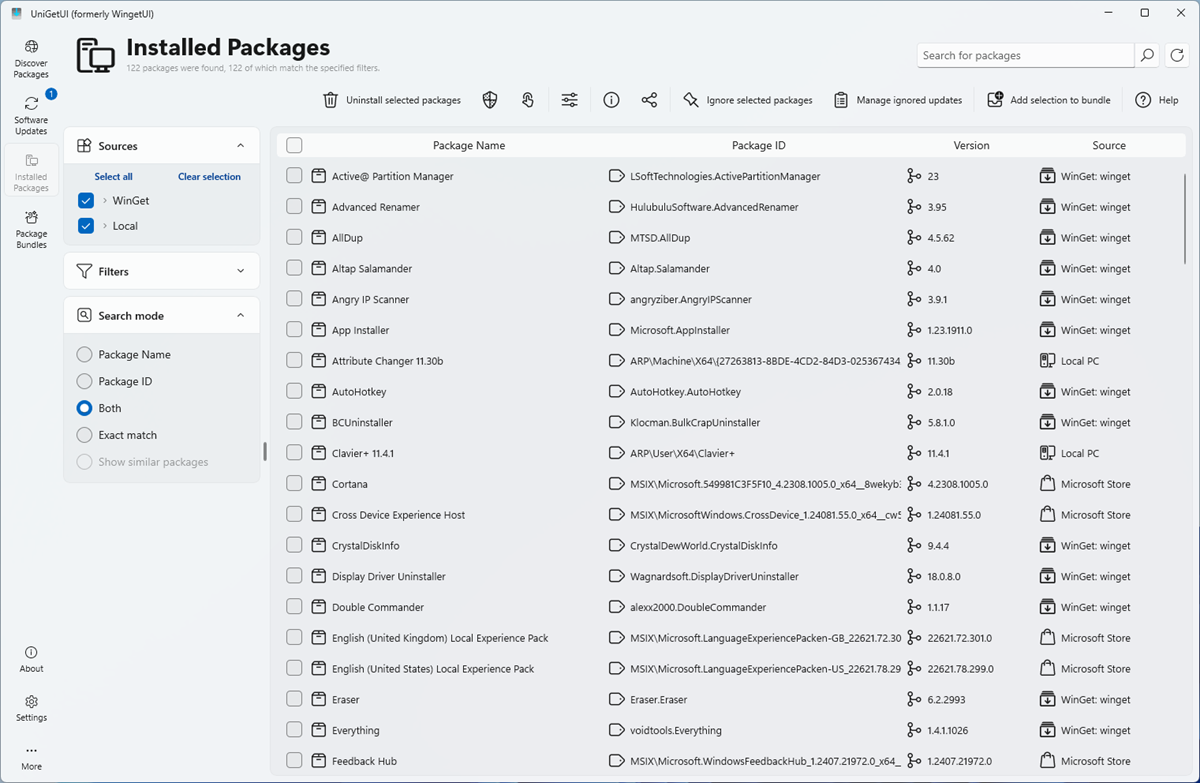This screenshot has width=1200, height=783.
Task: Select the Installed Packages tab
Action: point(31,173)
